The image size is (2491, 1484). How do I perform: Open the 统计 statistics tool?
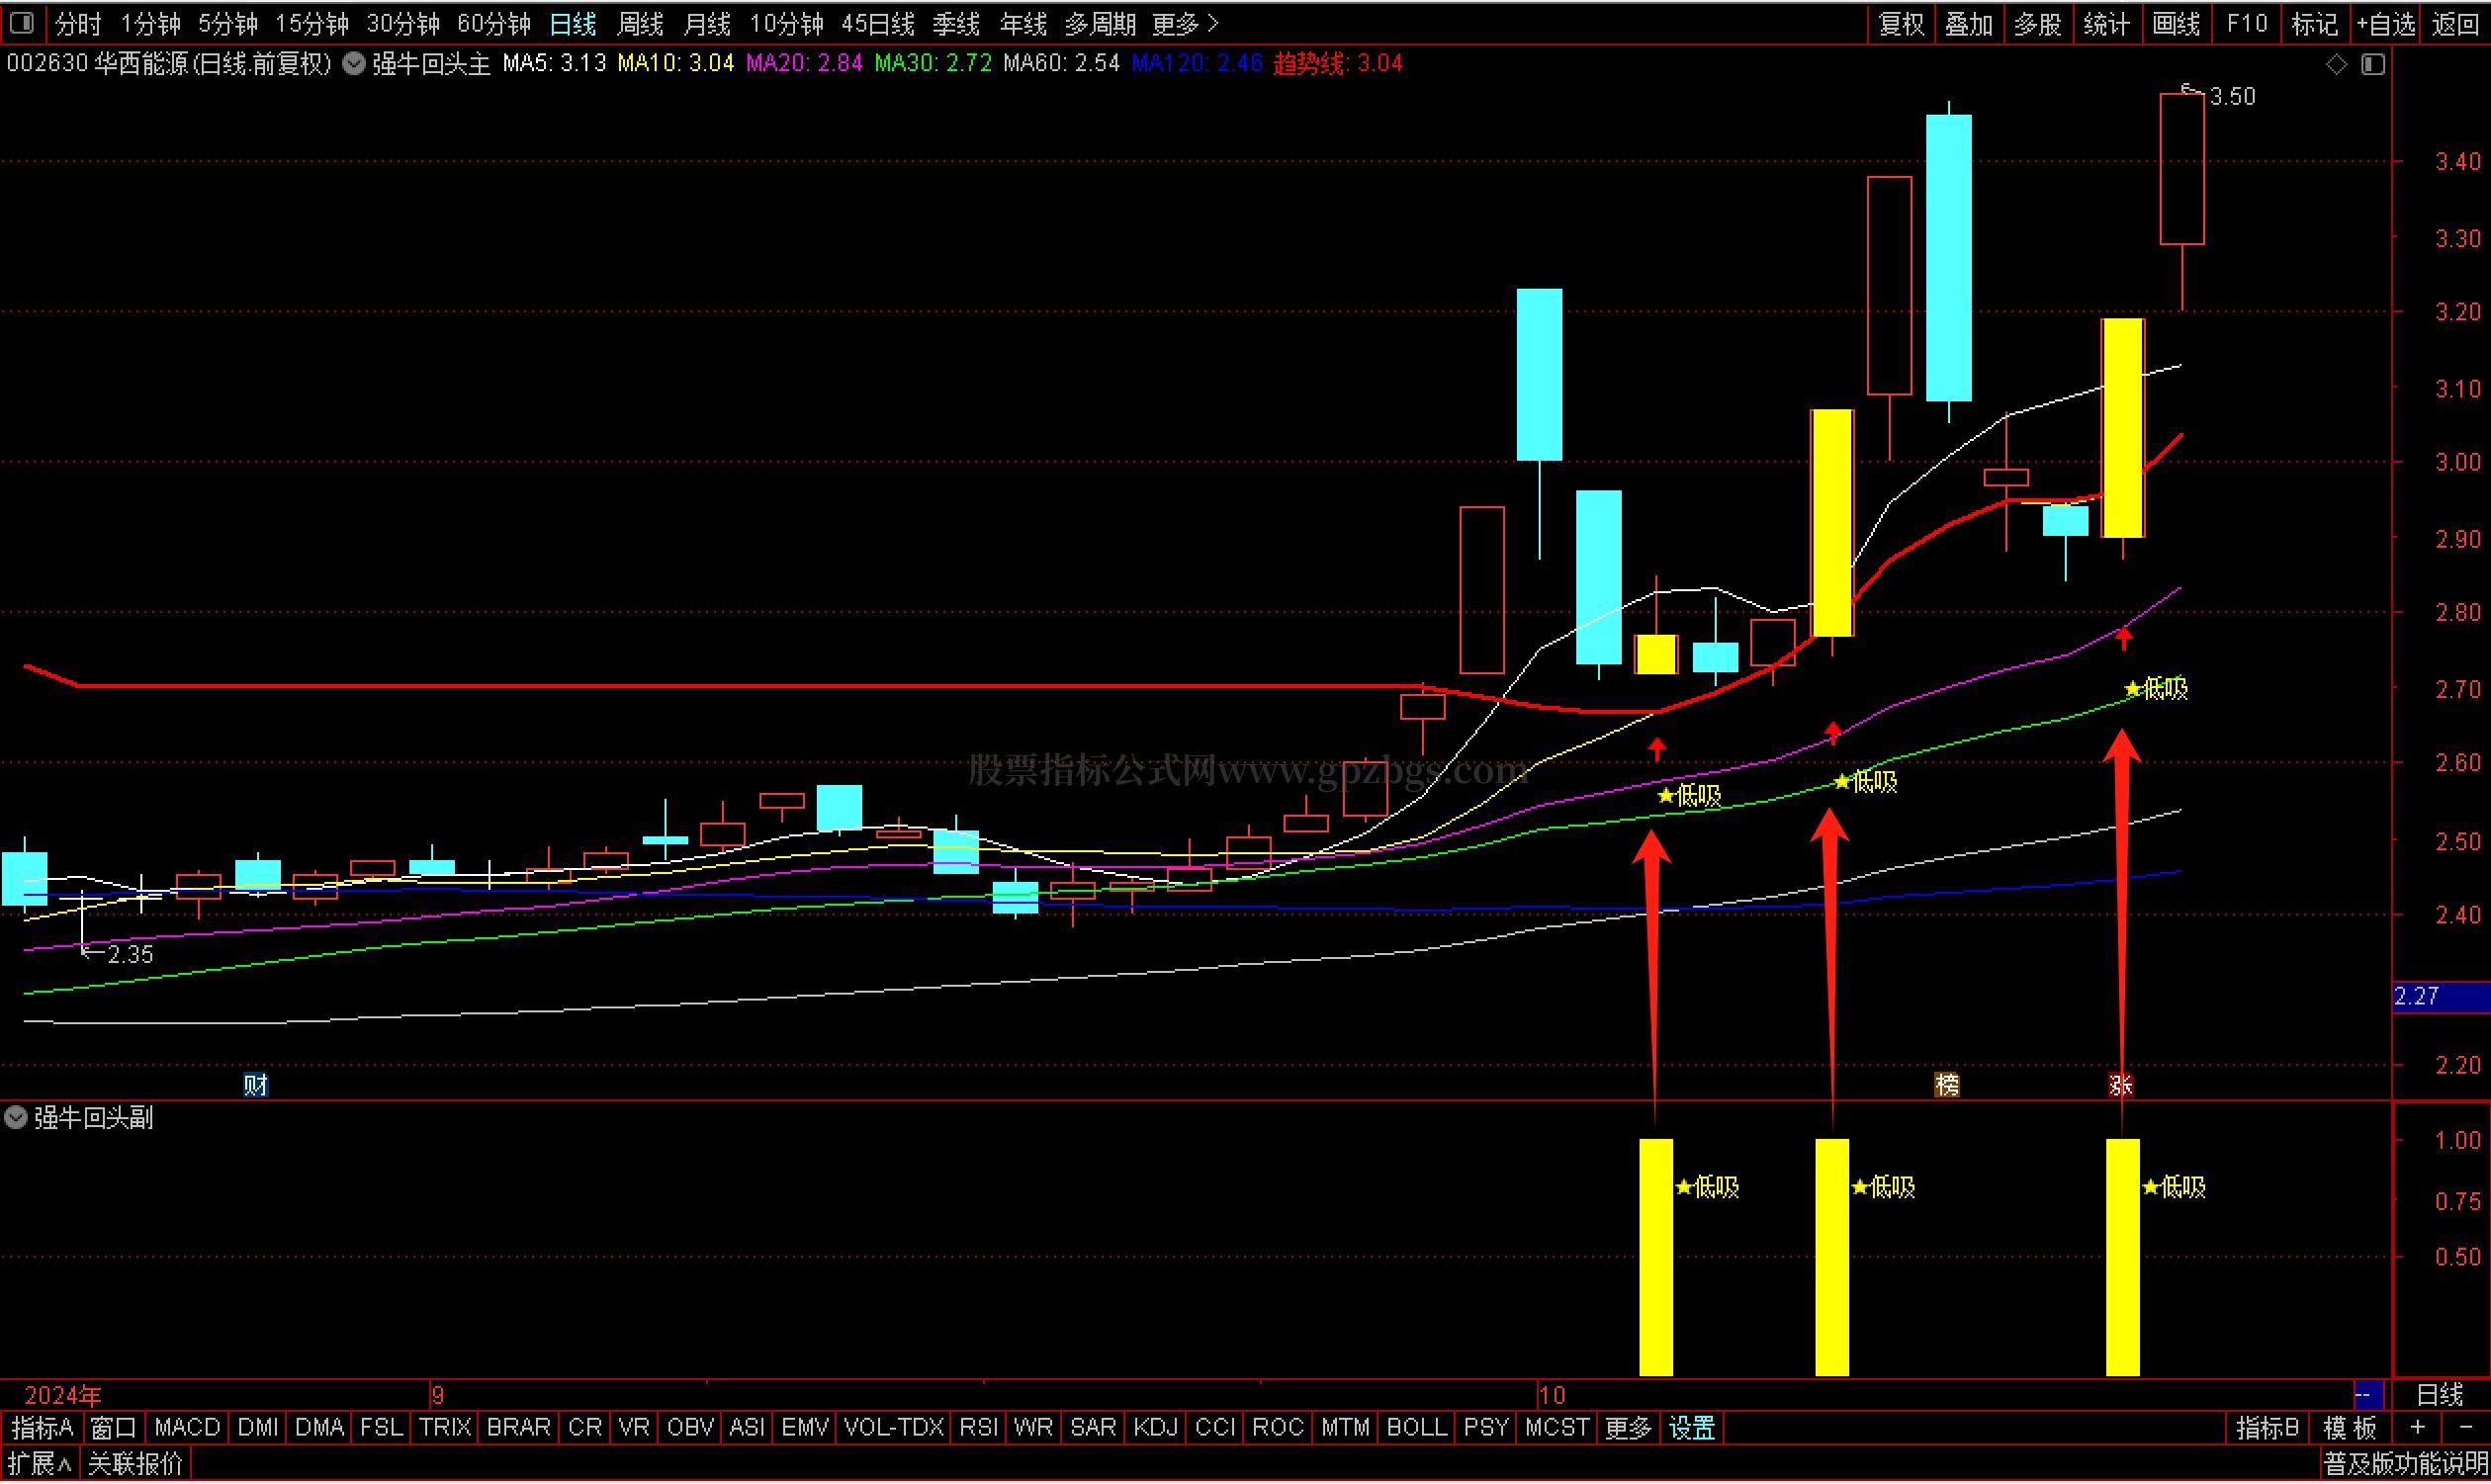(2107, 23)
